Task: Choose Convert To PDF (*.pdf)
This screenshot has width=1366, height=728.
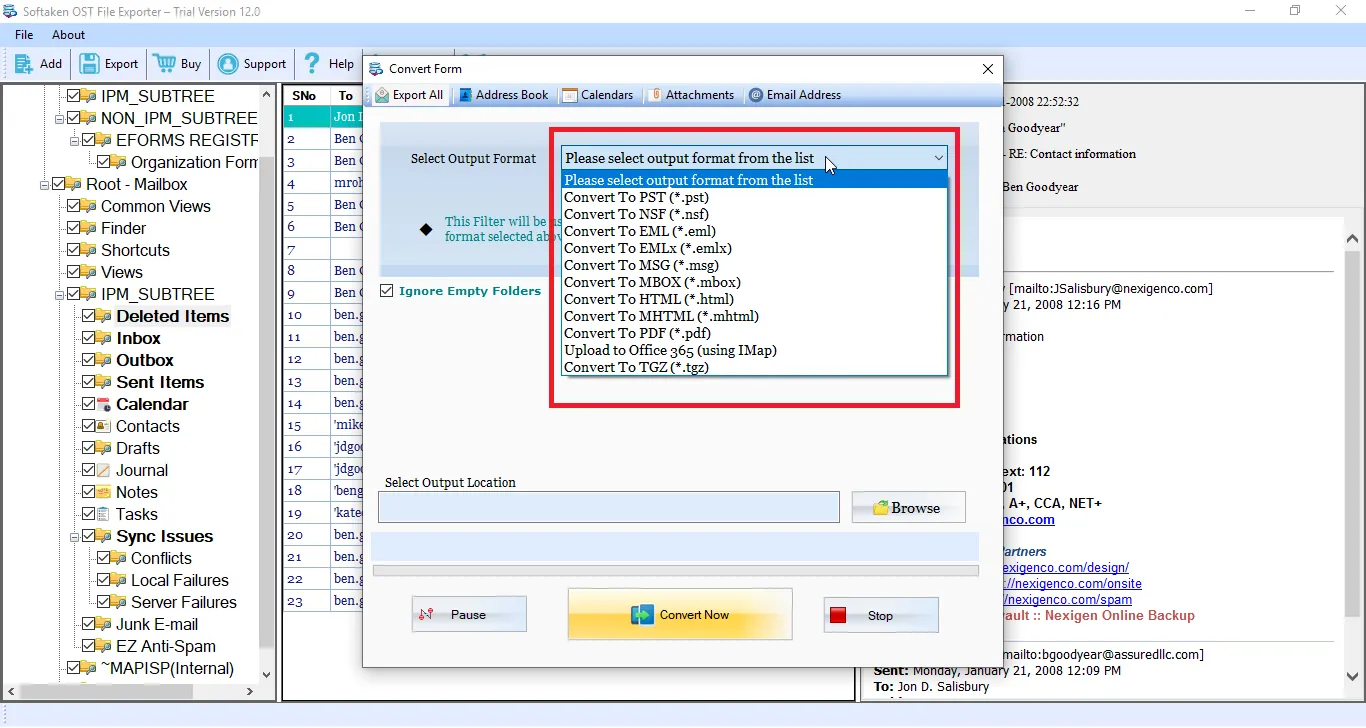Action: click(x=754, y=333)
